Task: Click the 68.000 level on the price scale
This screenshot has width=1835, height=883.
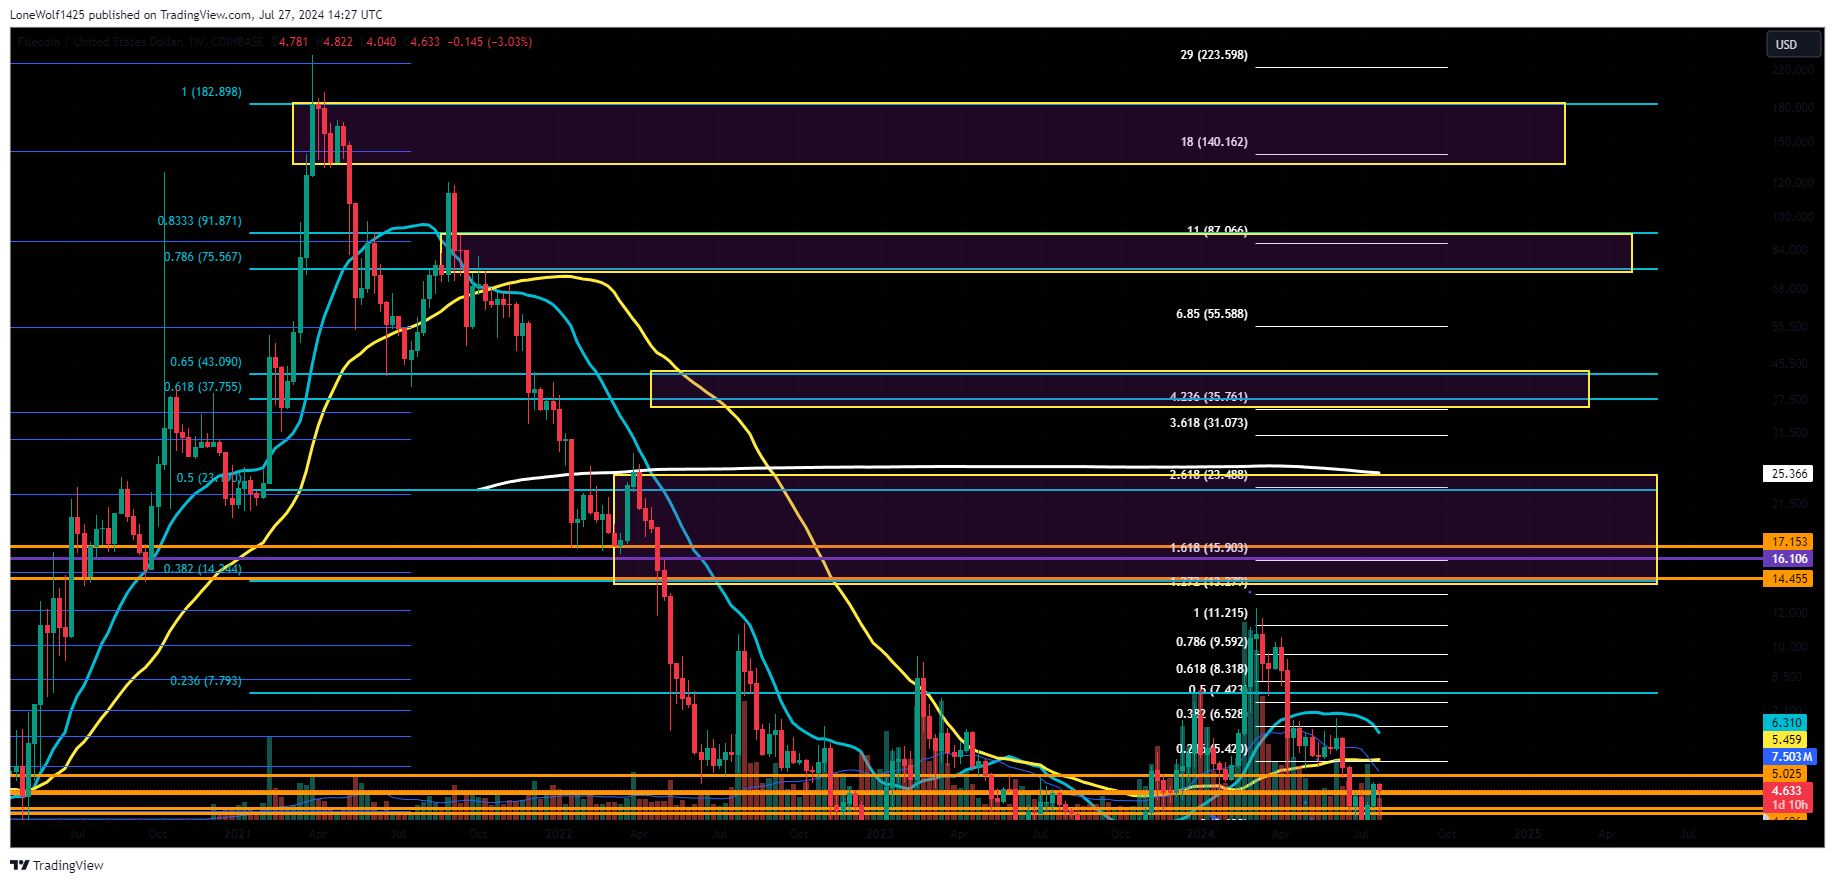Action: (1792, 289)
